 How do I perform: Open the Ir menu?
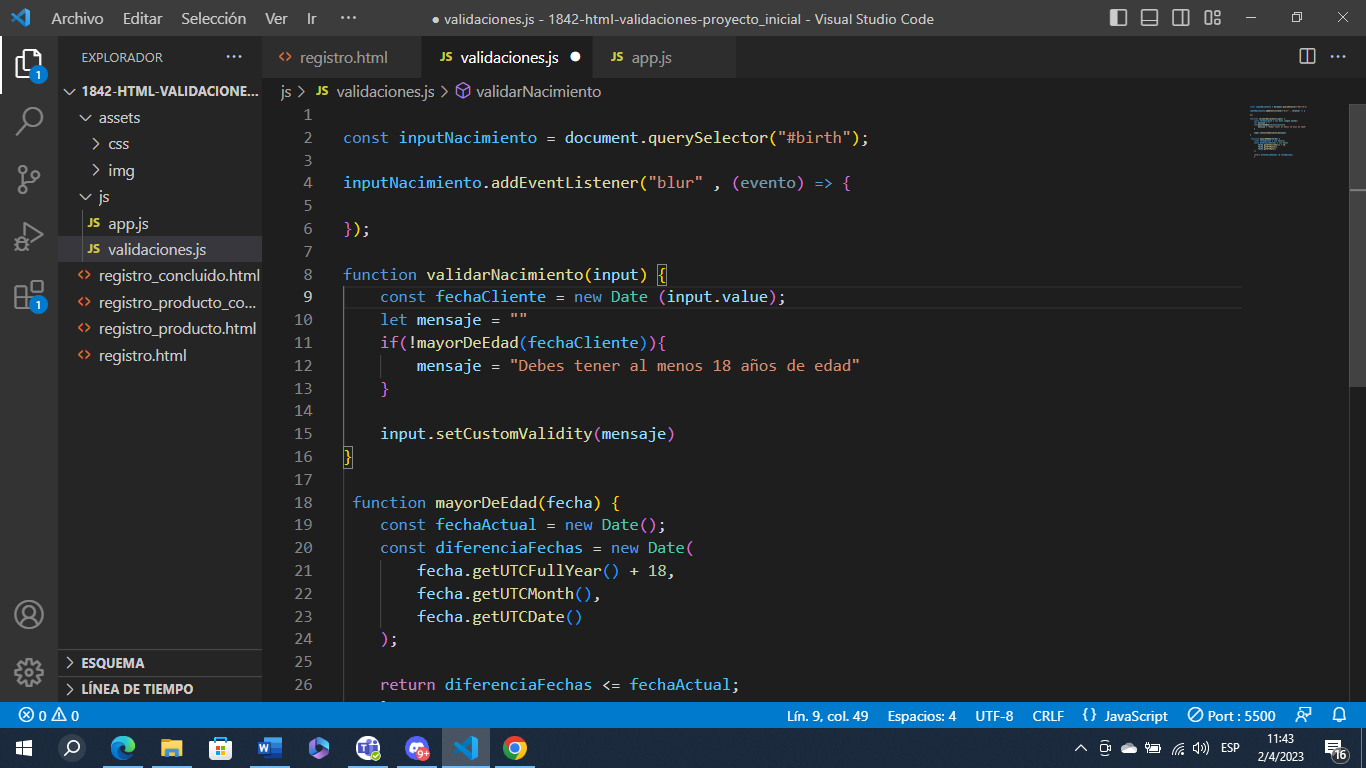[x=312, y=18]
